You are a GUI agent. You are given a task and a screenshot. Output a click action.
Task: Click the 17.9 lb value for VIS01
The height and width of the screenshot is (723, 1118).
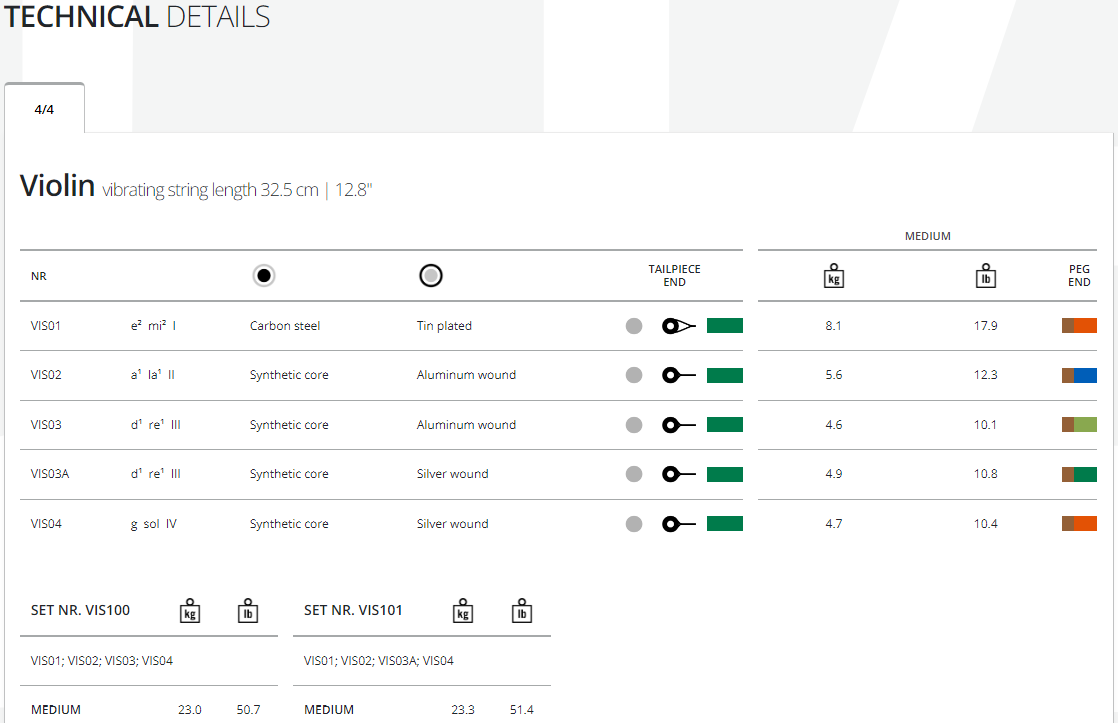pyautogui.click(x=985, y=326)
